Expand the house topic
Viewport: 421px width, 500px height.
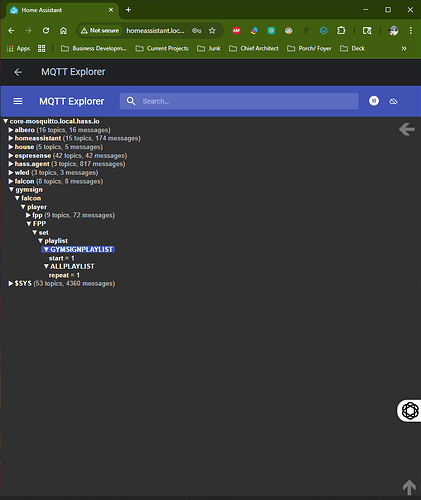point(11,147)
